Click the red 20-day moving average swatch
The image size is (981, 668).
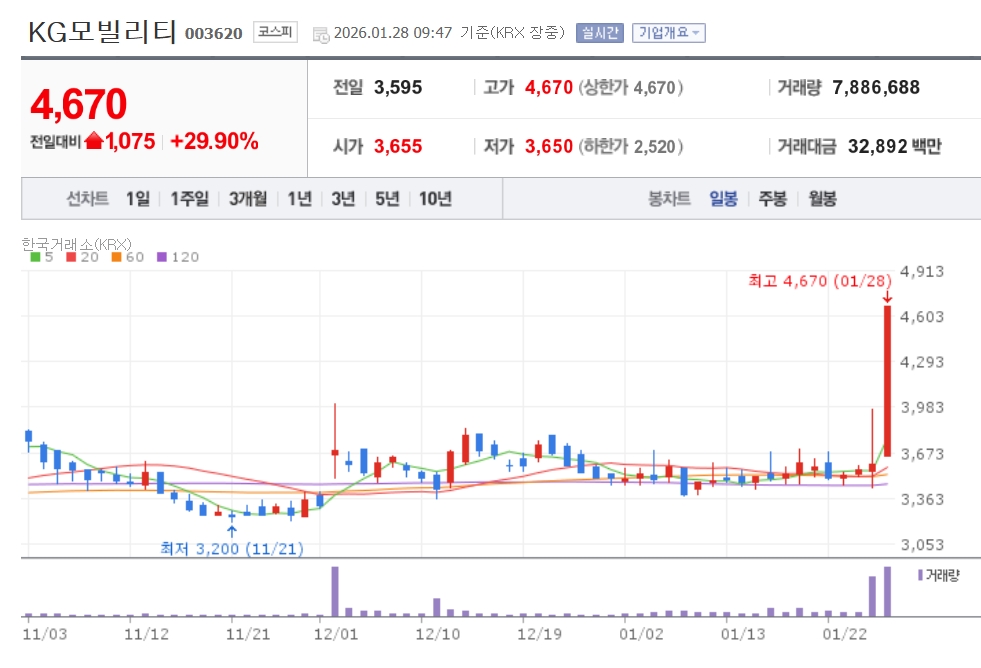pos(71,257)
